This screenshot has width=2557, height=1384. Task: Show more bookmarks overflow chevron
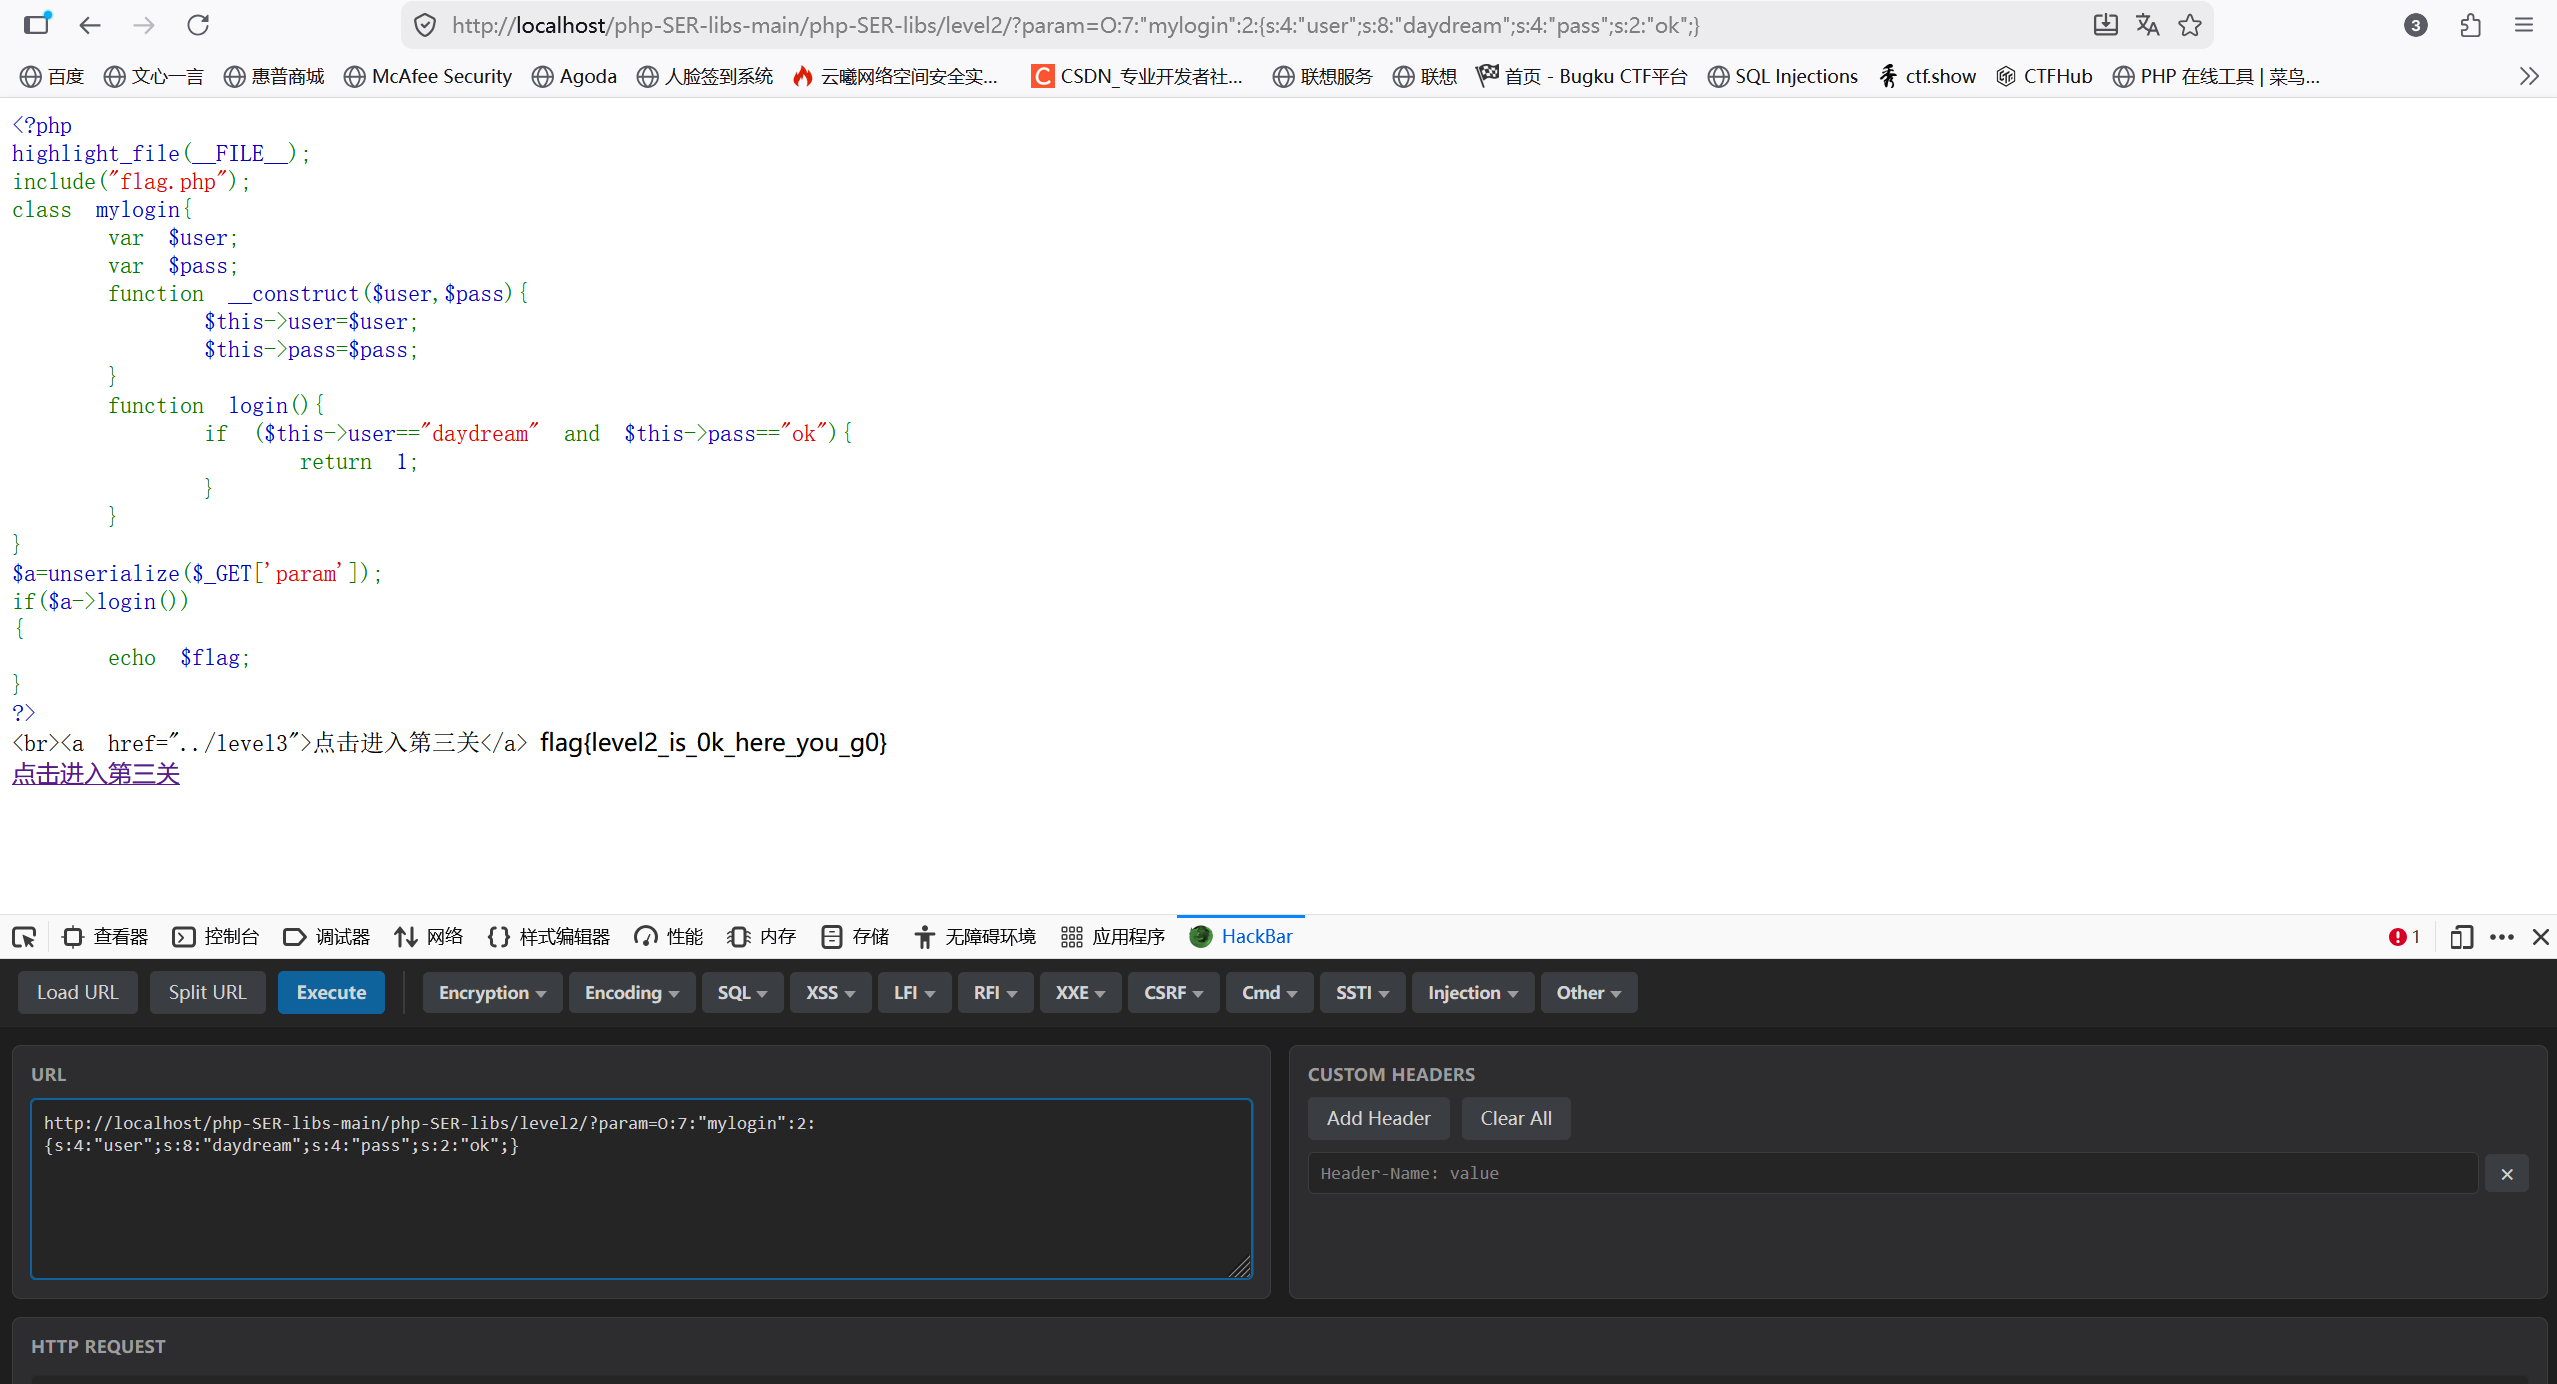2529,76
